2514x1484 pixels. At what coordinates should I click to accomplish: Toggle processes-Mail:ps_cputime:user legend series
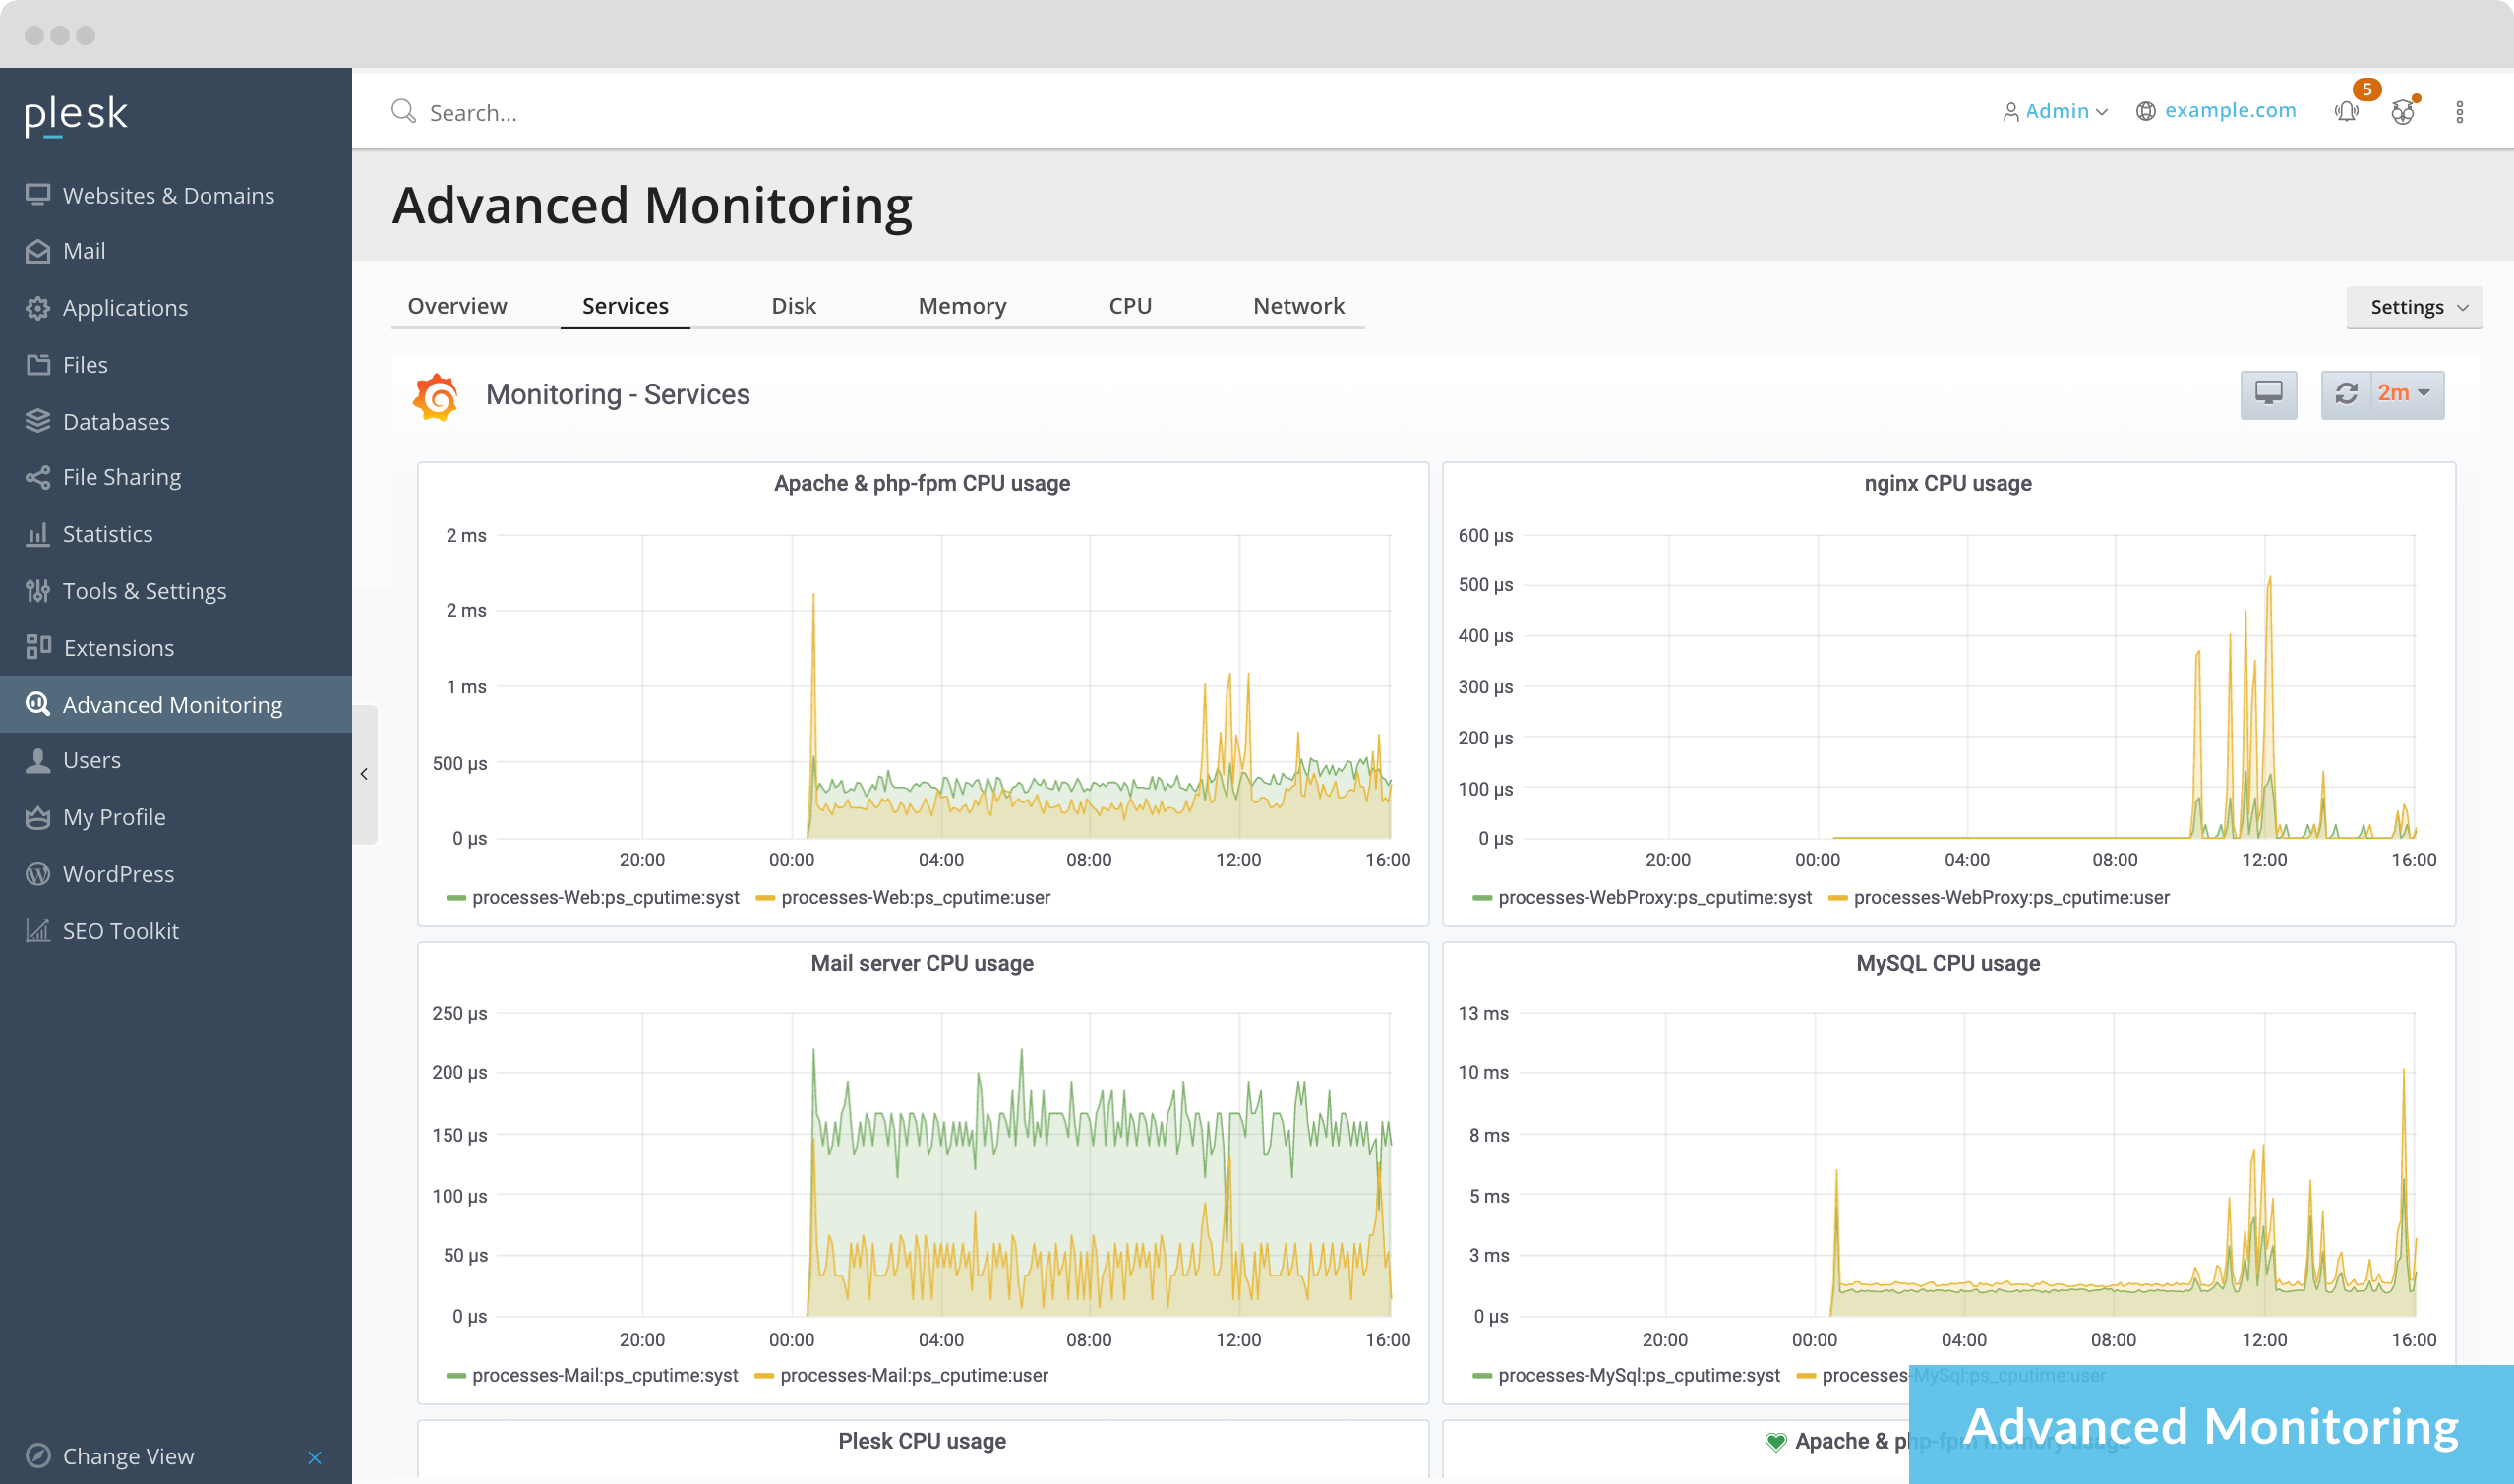(x=913, y=1376)
